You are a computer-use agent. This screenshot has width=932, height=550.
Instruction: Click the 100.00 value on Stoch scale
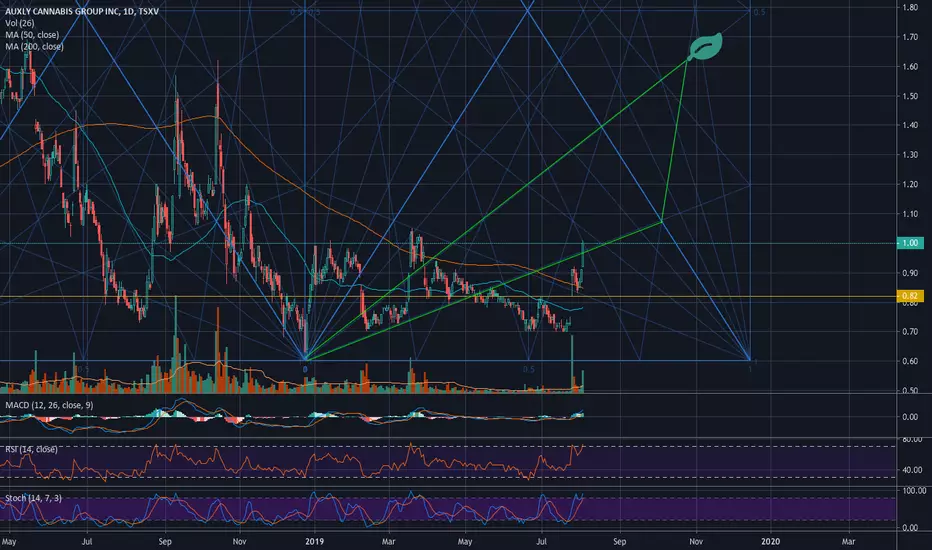tap(914, 491)
